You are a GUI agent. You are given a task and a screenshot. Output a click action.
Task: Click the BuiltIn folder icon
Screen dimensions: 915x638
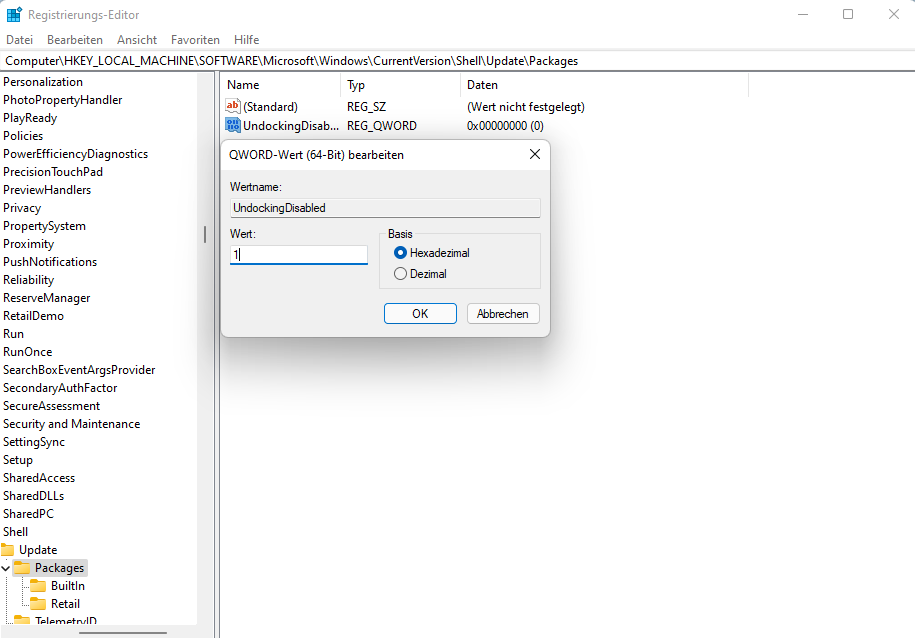click(x=38, y=585)
